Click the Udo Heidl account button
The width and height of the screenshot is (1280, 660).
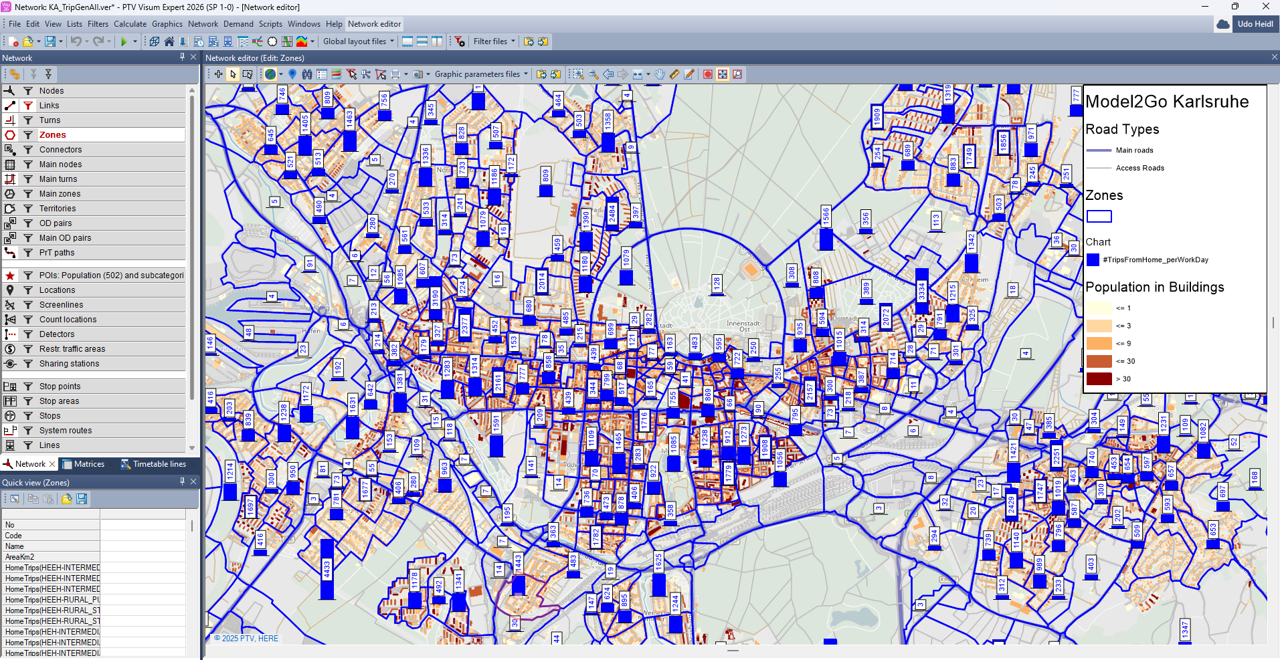point(1254,24)
